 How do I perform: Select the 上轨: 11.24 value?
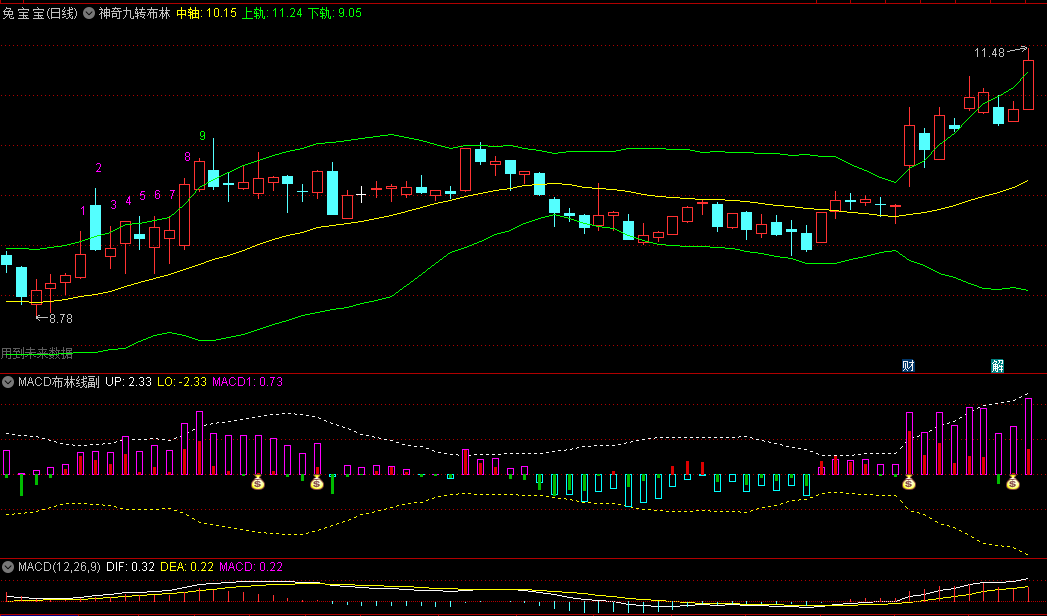[x=272, y=13]
